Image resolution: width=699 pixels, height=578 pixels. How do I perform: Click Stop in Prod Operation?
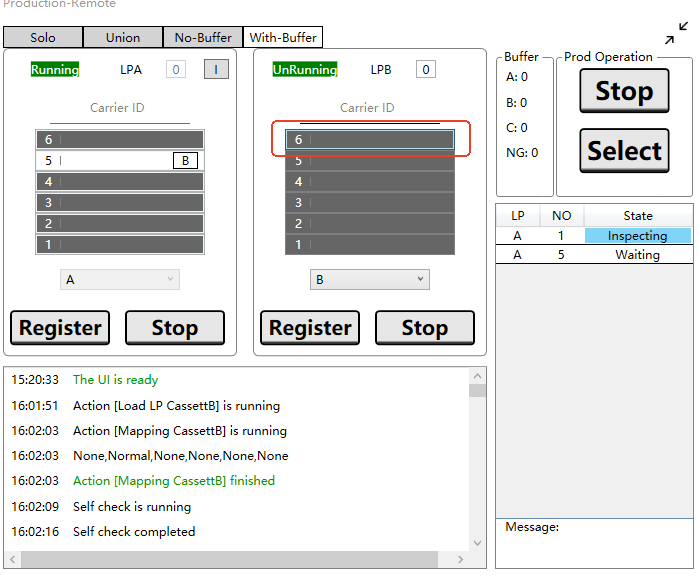625,91
